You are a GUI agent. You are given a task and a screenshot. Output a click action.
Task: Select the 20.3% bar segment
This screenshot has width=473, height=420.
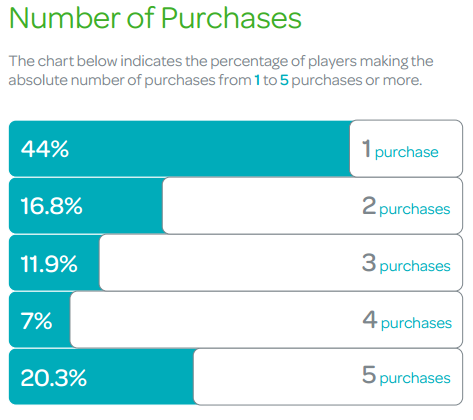[x=101, y=377]
